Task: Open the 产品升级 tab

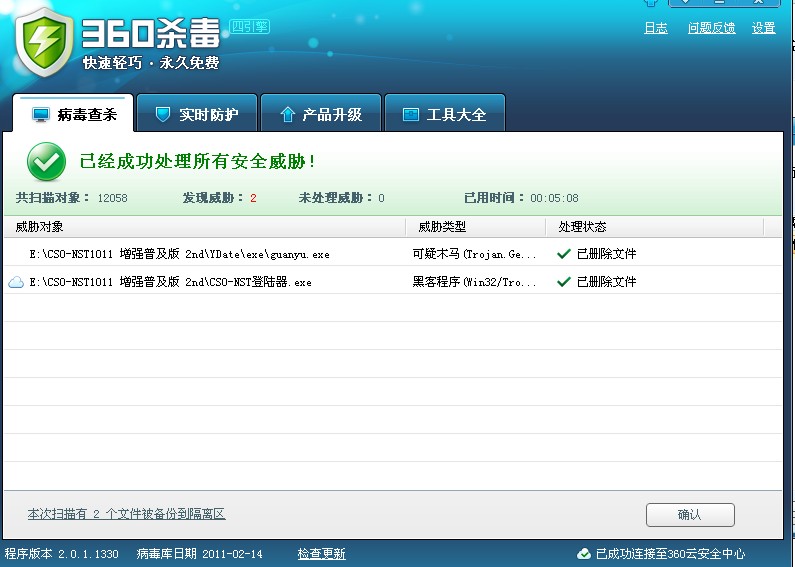Action: (321, 114)
